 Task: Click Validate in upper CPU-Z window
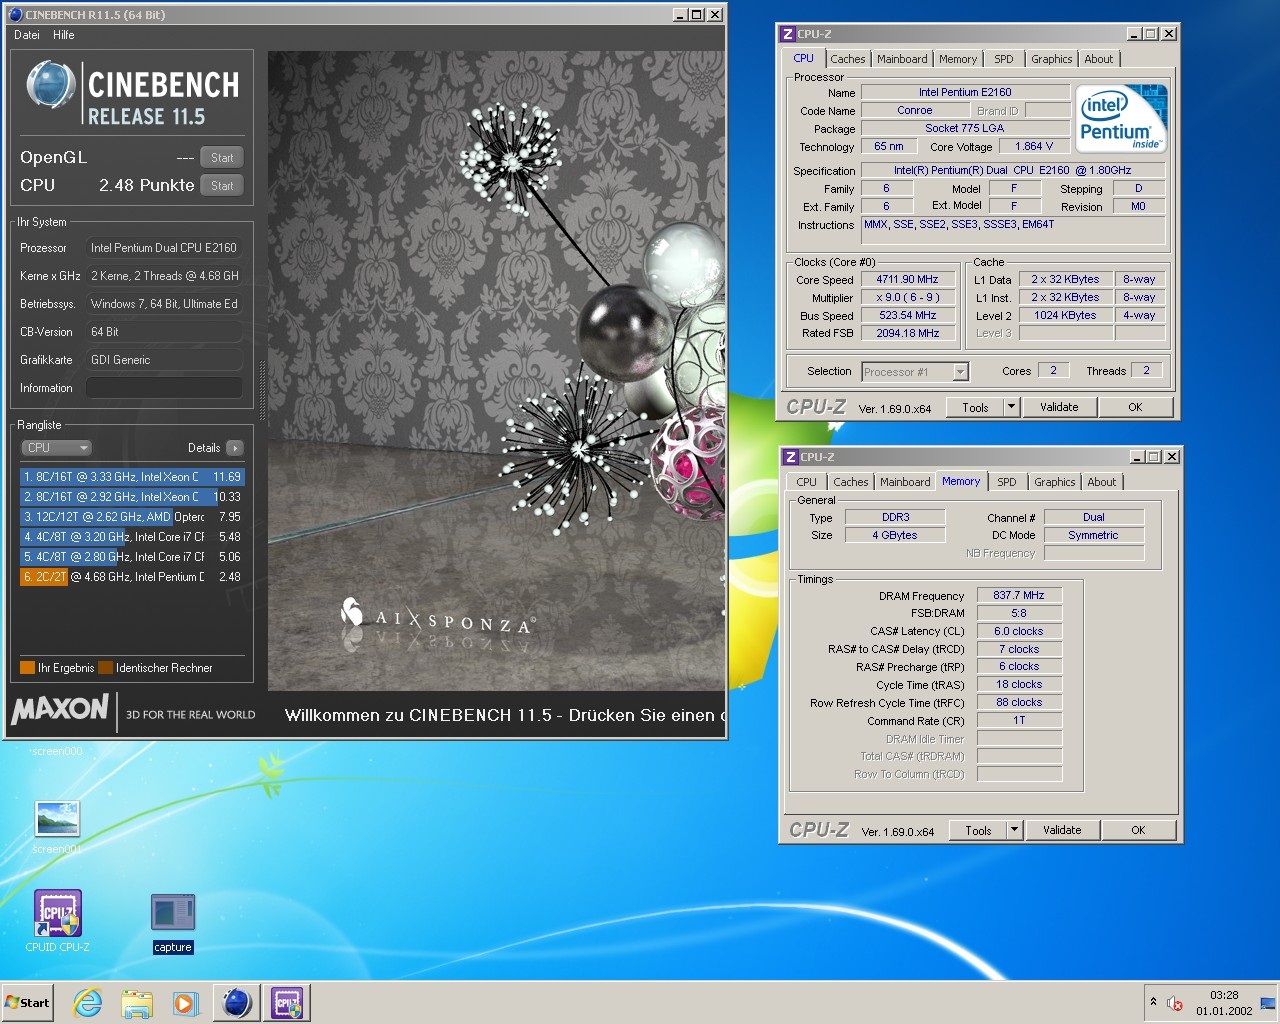point(1059,408)
